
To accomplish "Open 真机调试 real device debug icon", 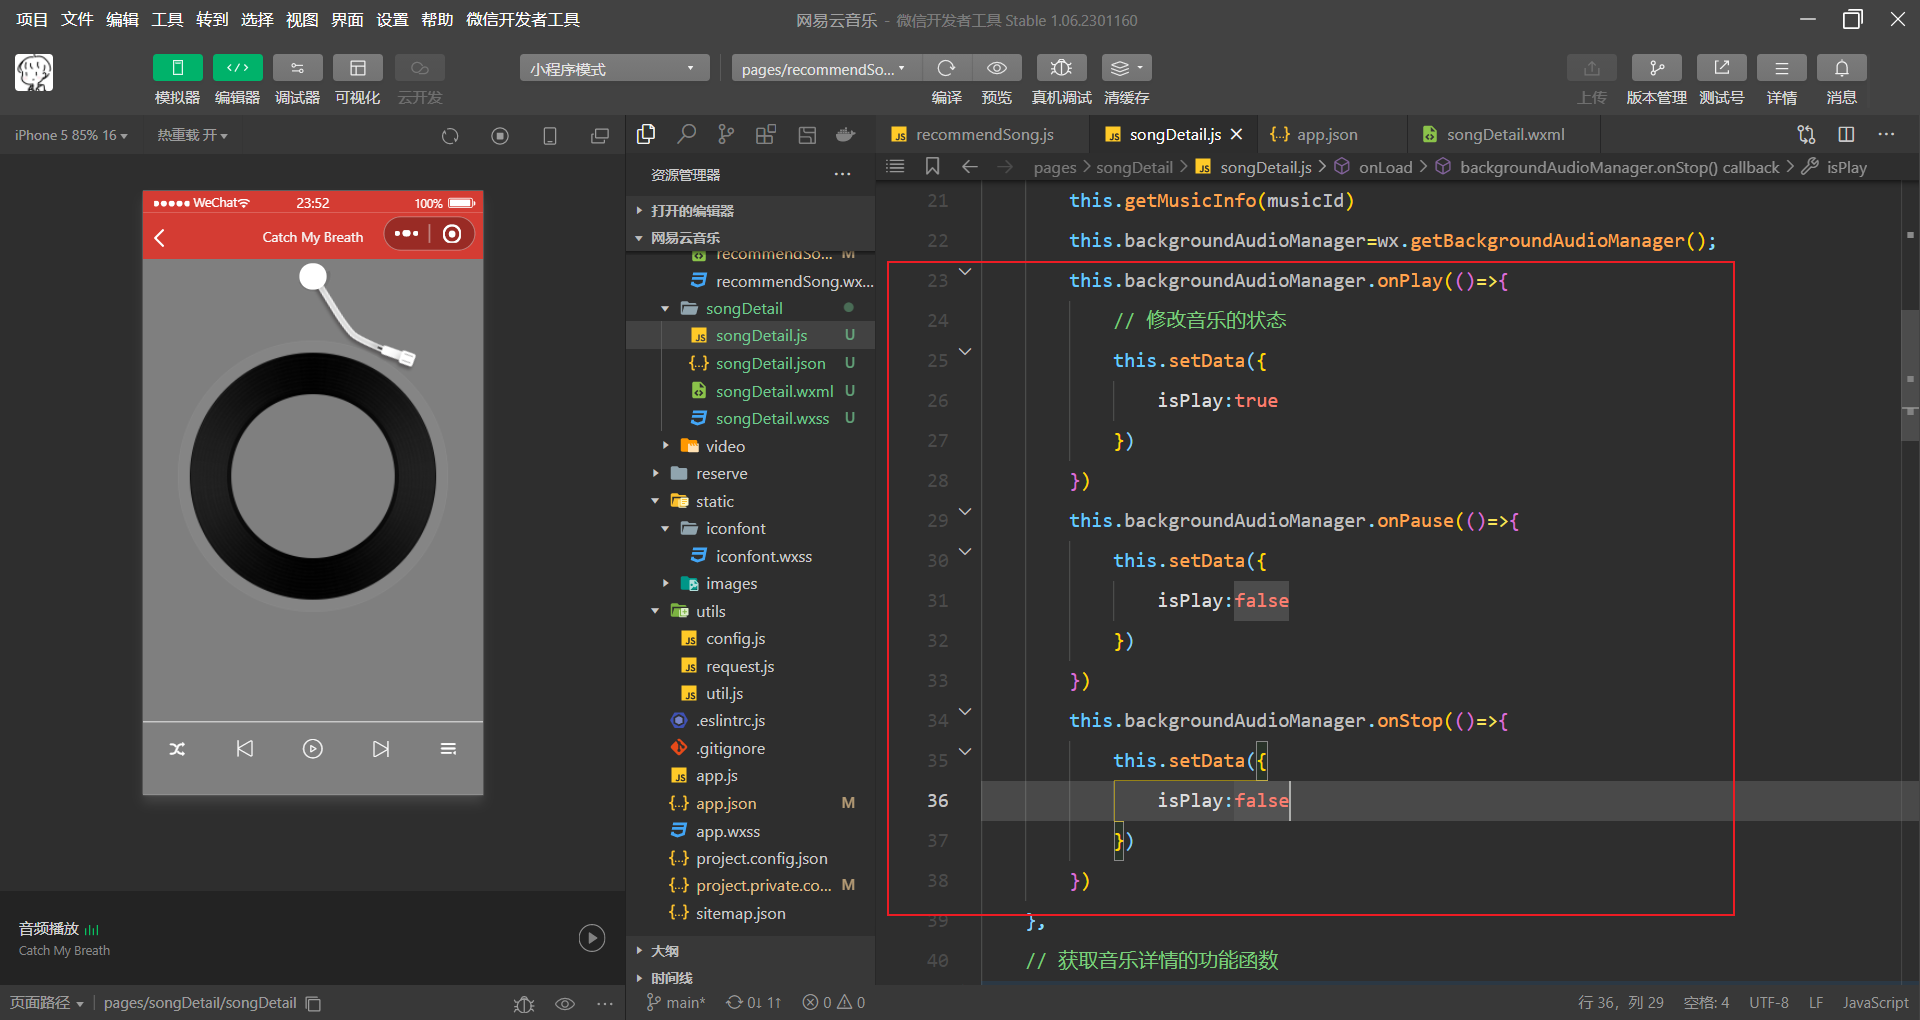I will [x=1061, y=68].
